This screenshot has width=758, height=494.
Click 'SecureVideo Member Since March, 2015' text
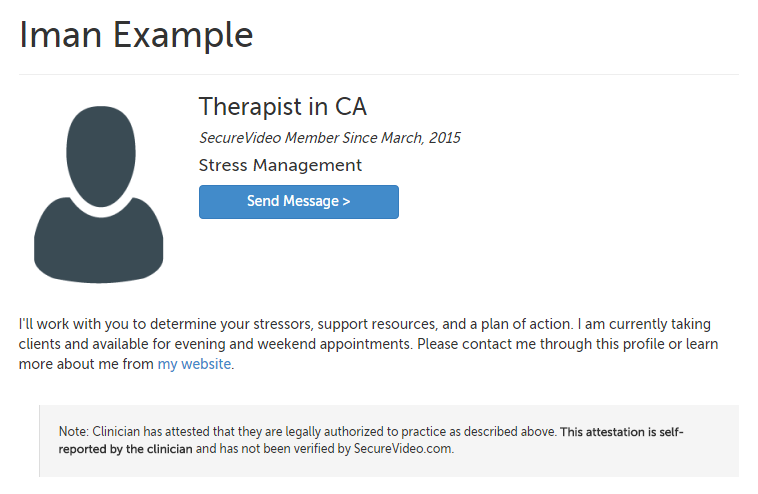(x=329, y=138)
